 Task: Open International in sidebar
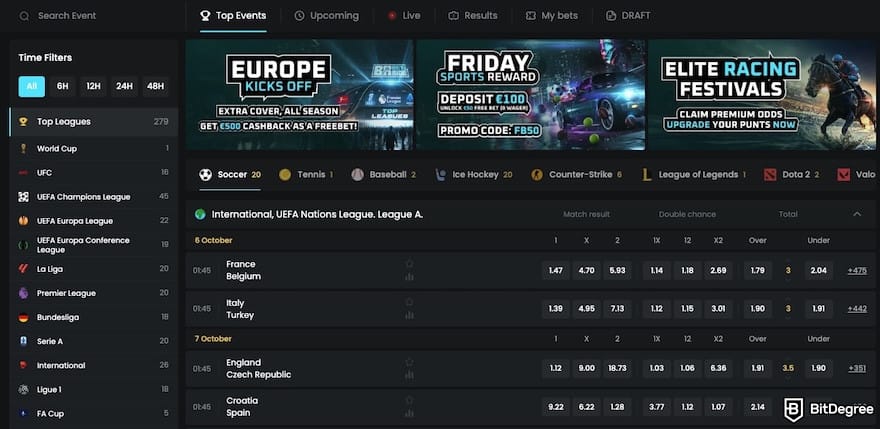pos(94,365)
